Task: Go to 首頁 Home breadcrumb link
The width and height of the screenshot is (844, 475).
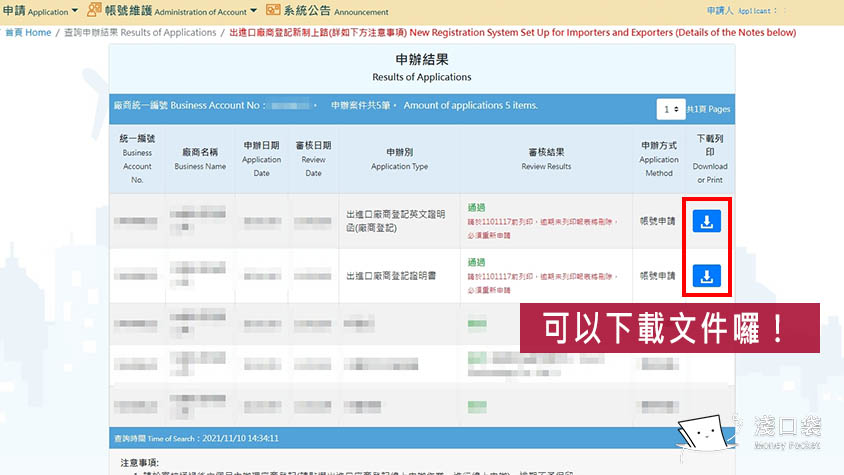Action: pyautogui.click(x=28, y=32)
